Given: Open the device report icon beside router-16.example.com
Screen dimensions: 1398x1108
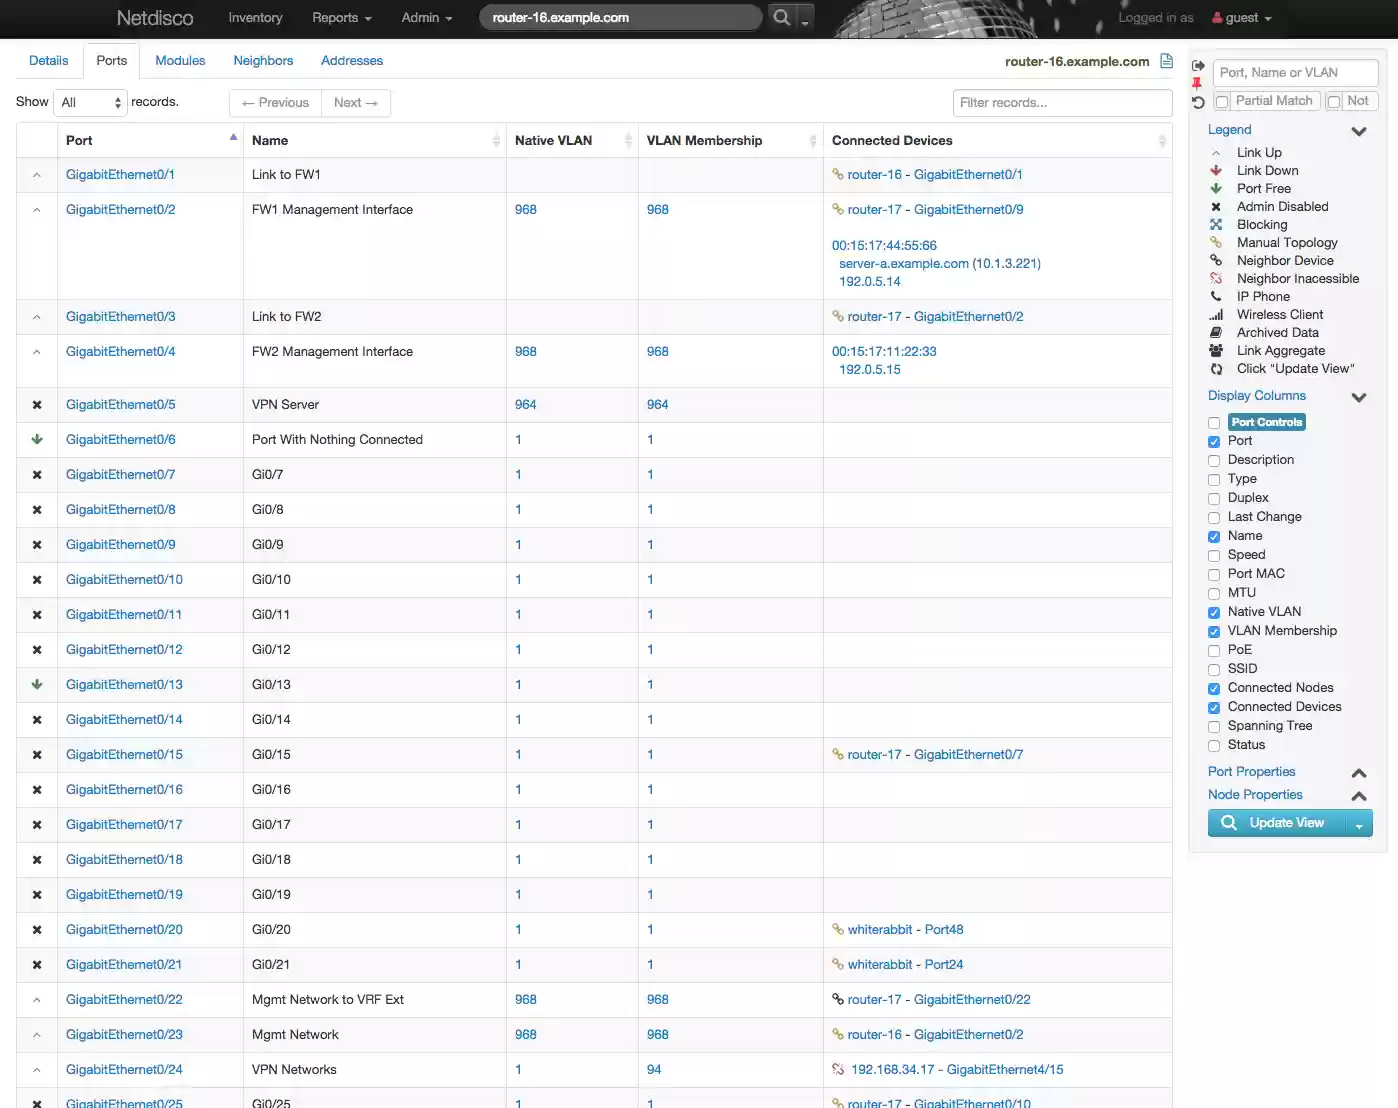Looking at the screenshot, I should coord(1166,61).
